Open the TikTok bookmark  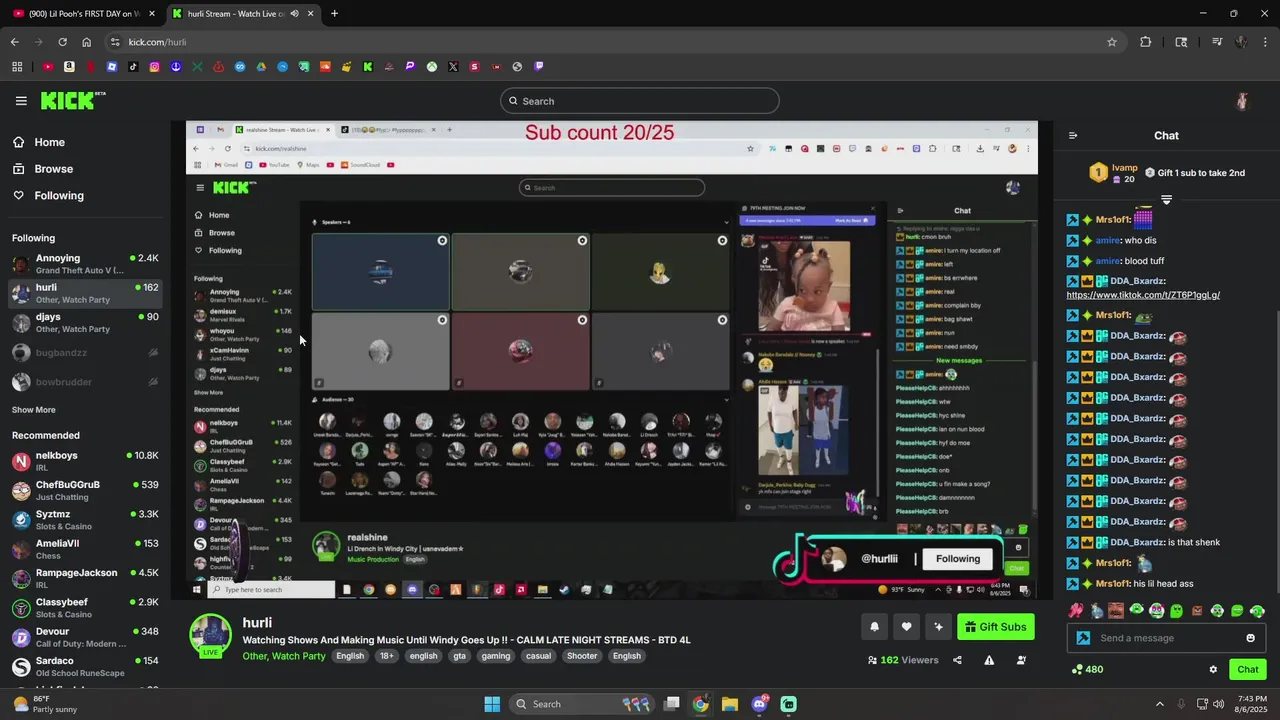click(133, 67)
